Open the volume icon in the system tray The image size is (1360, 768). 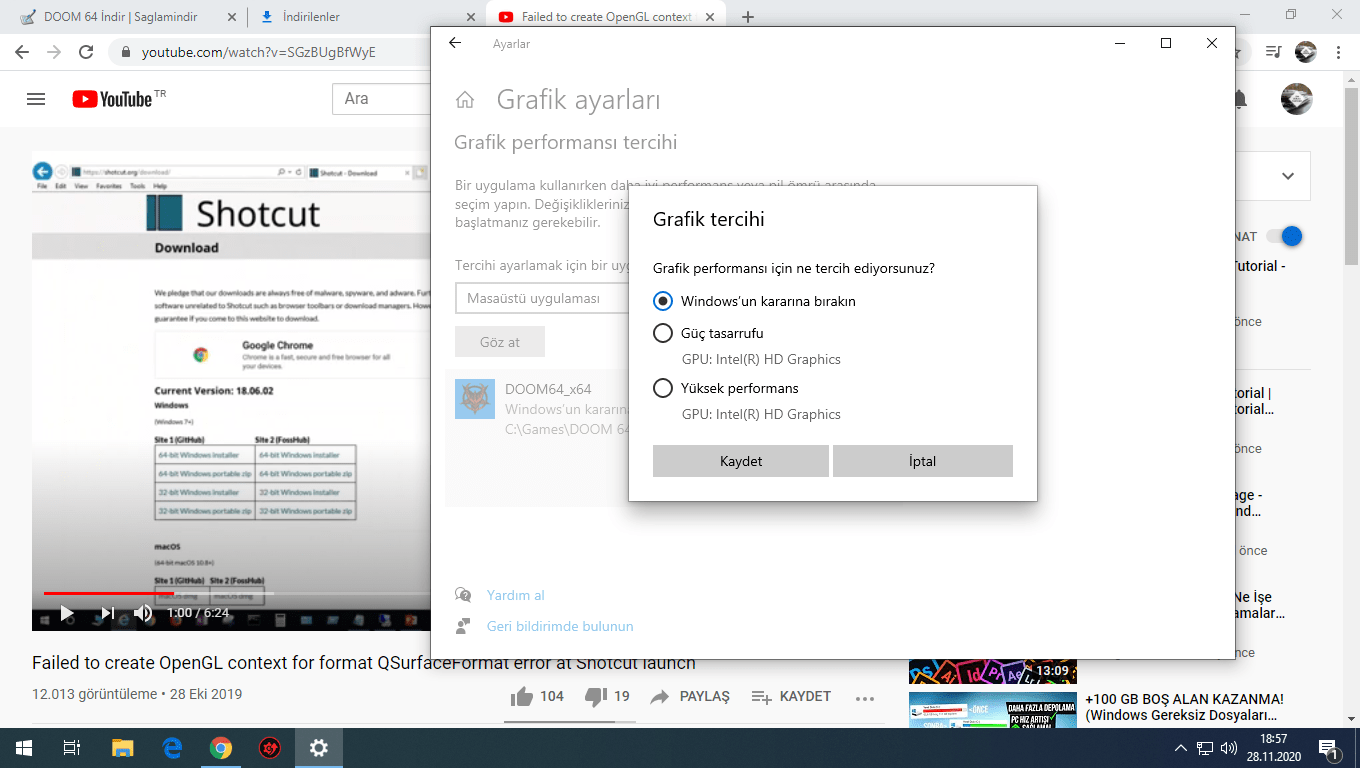point(1228,748)
